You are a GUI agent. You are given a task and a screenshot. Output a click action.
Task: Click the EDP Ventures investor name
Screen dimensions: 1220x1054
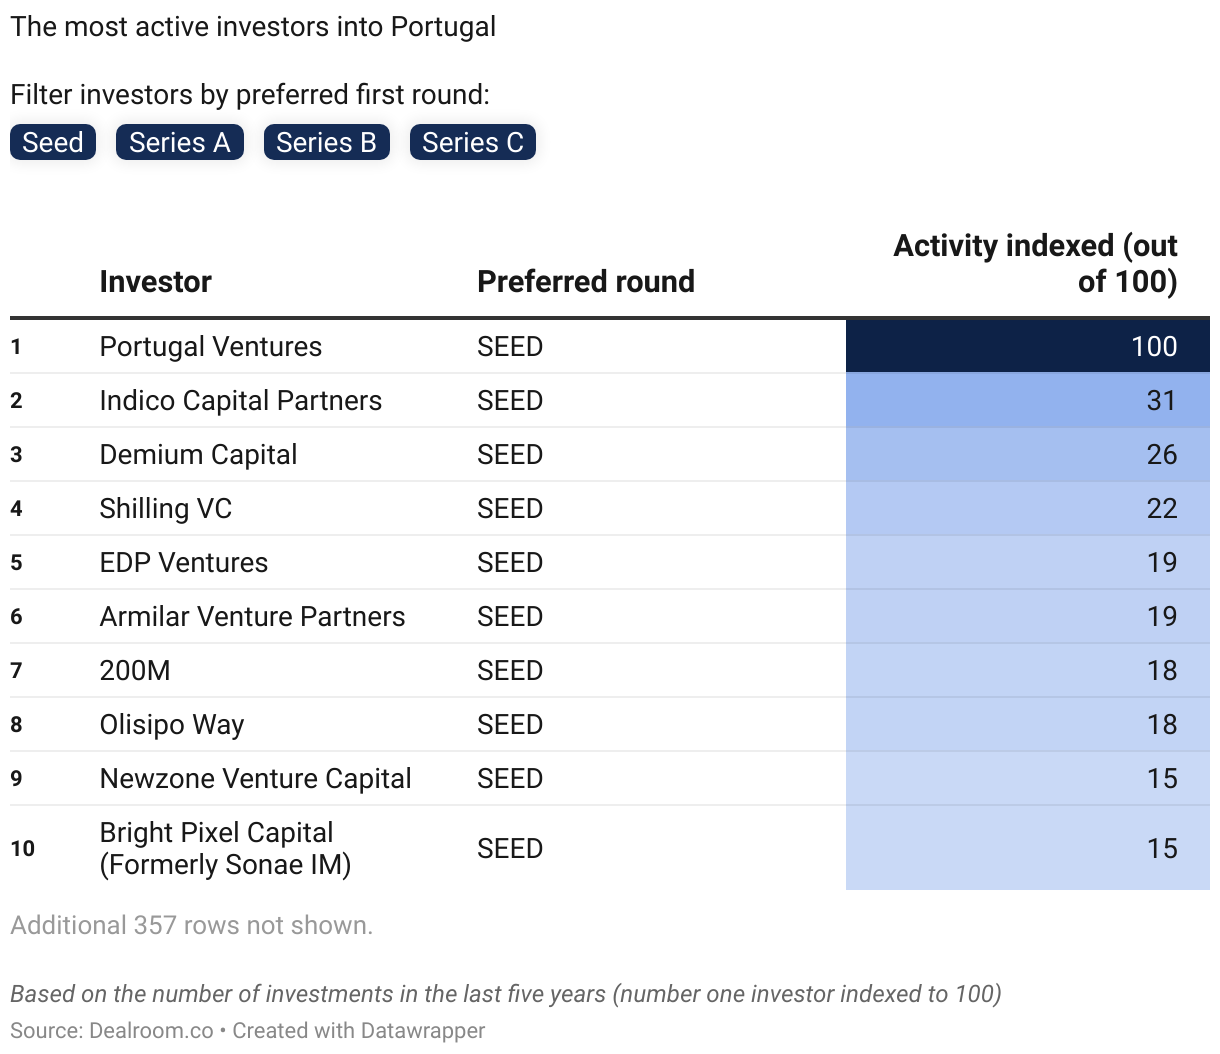tap(183, 563)
